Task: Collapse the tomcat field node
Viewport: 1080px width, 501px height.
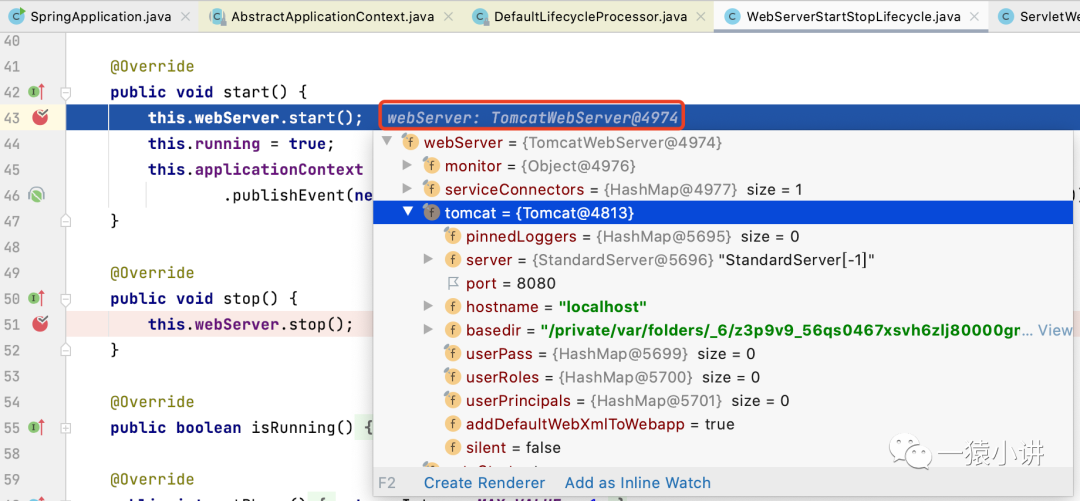Action: (409, 212)
